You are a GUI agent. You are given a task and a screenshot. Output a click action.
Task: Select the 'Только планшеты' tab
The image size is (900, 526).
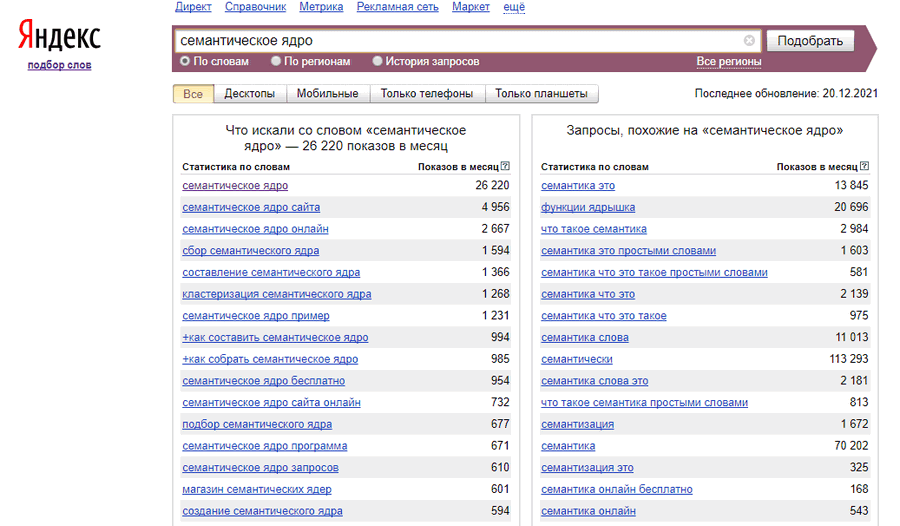(541, 94)
